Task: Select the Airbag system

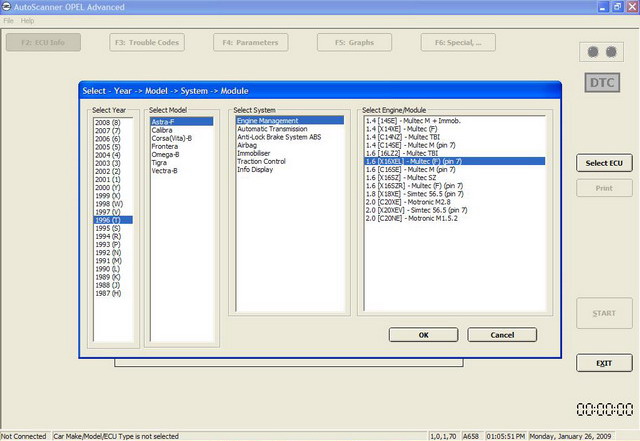Action: pyautogui.click(x=290, y=145)
